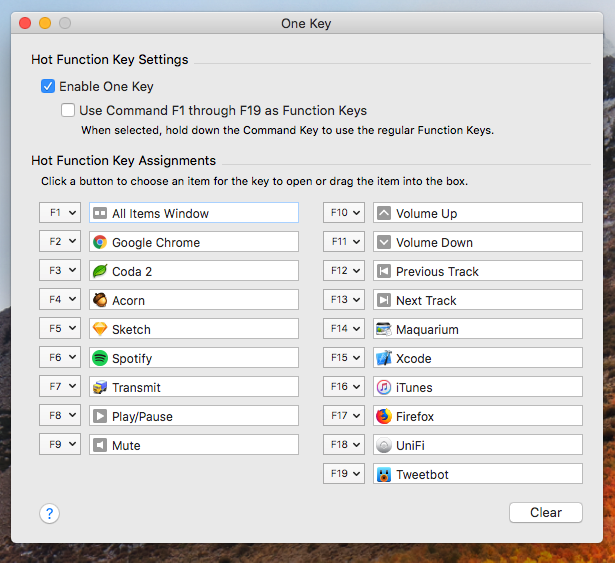Click the Google Chrome icon
Viewport: 615px width, 563px height.
coord(100,242)
